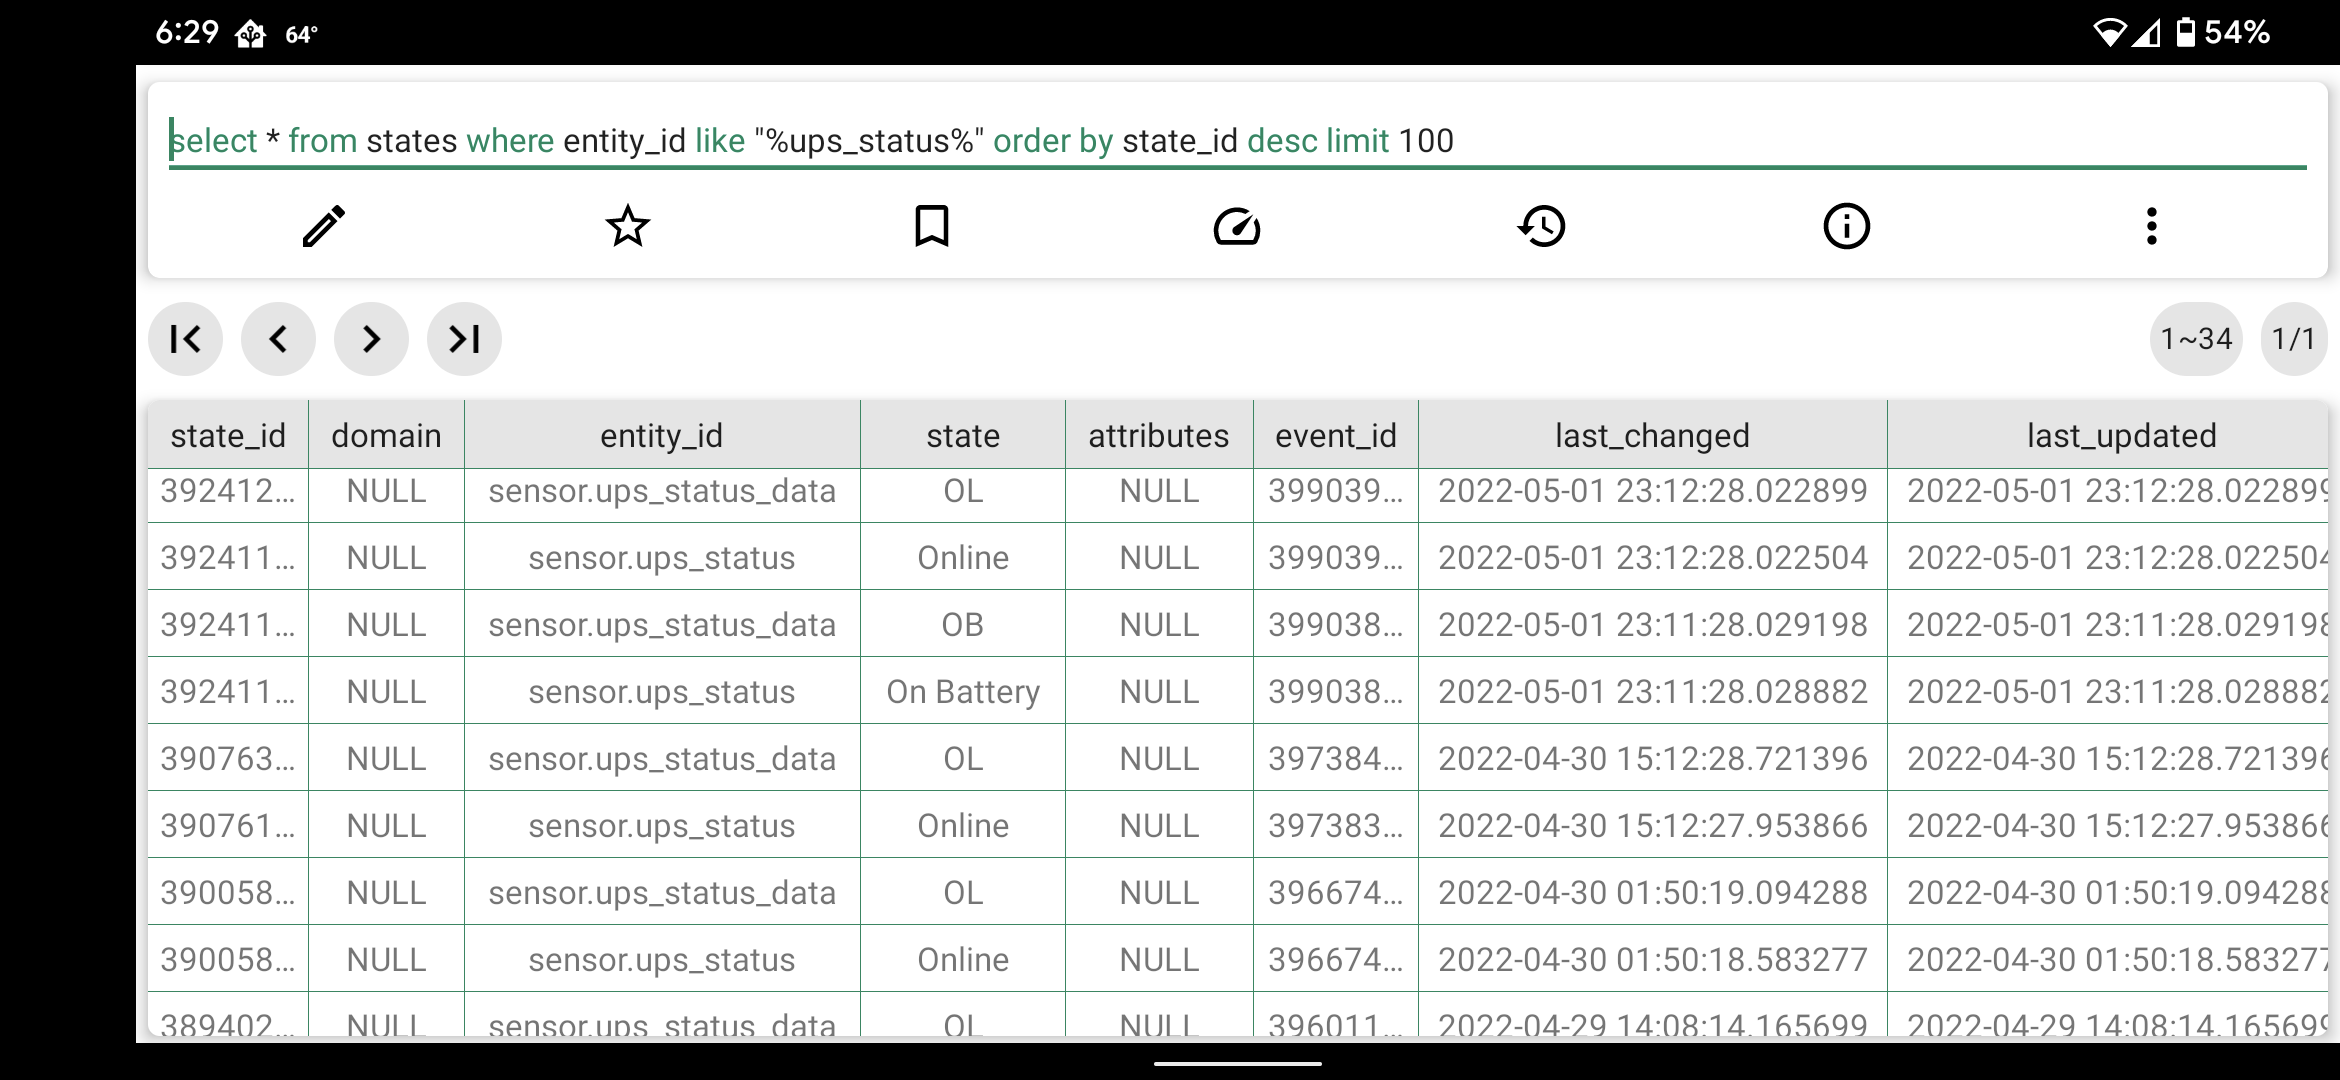Click the sensor.ups_status_data cell in row one
The height and width of the screenshot is (1080, 2340).
[x=662, y=491]
